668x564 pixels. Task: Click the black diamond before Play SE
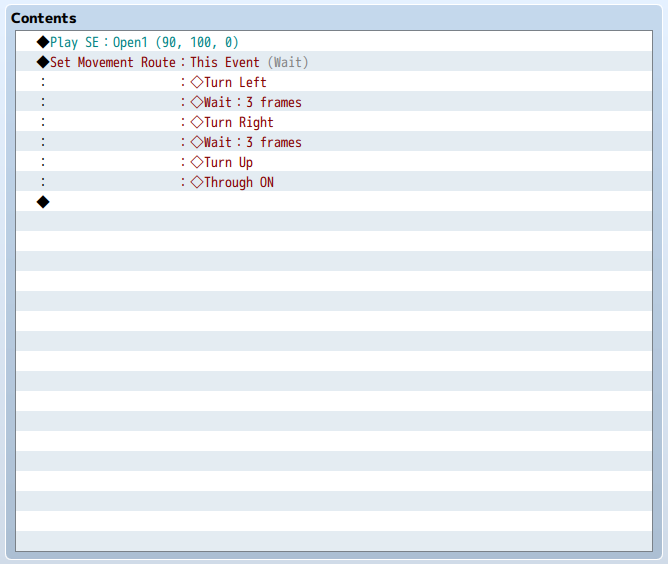coord(43,42)
